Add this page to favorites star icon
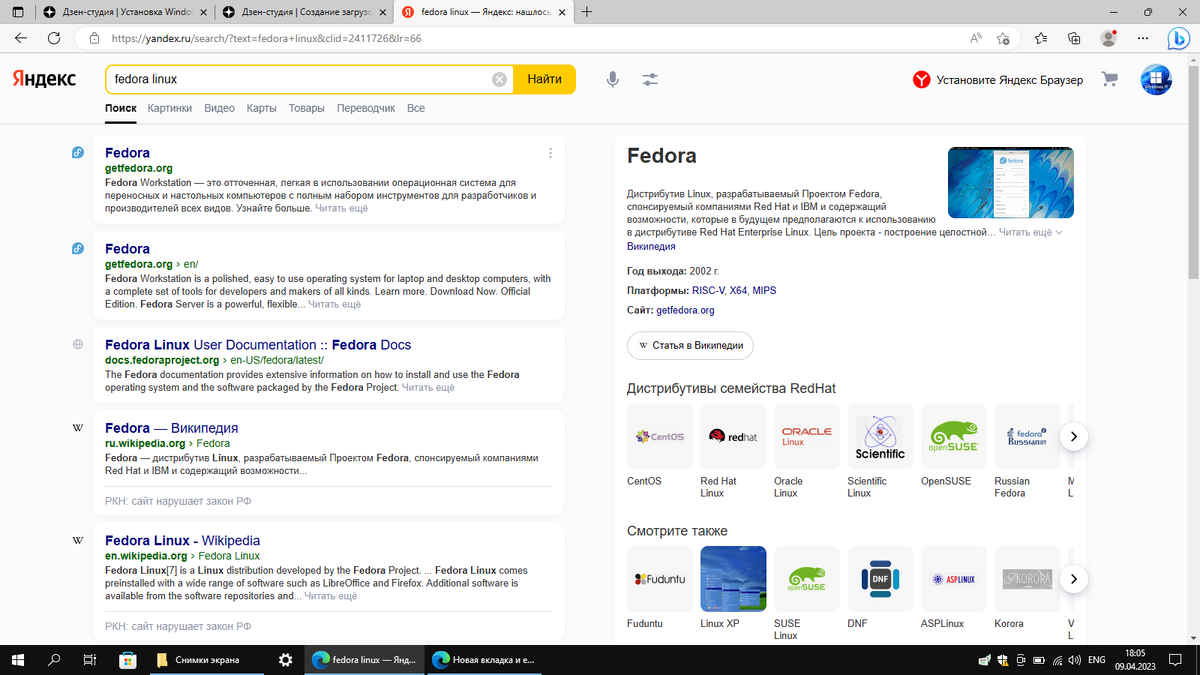The height and width of the screenshot is (675, 1200). tap(1003, 38)
